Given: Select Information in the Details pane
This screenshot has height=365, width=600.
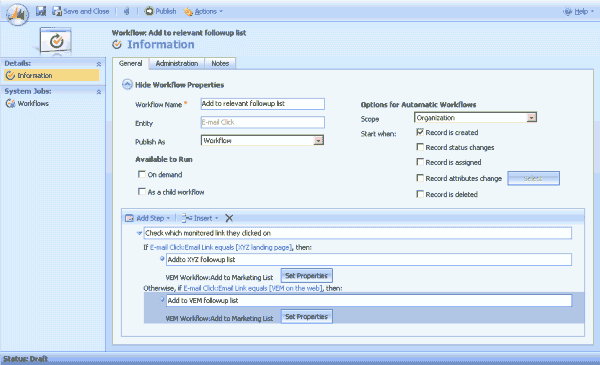Looking at the screenshot, I should 52,75.
